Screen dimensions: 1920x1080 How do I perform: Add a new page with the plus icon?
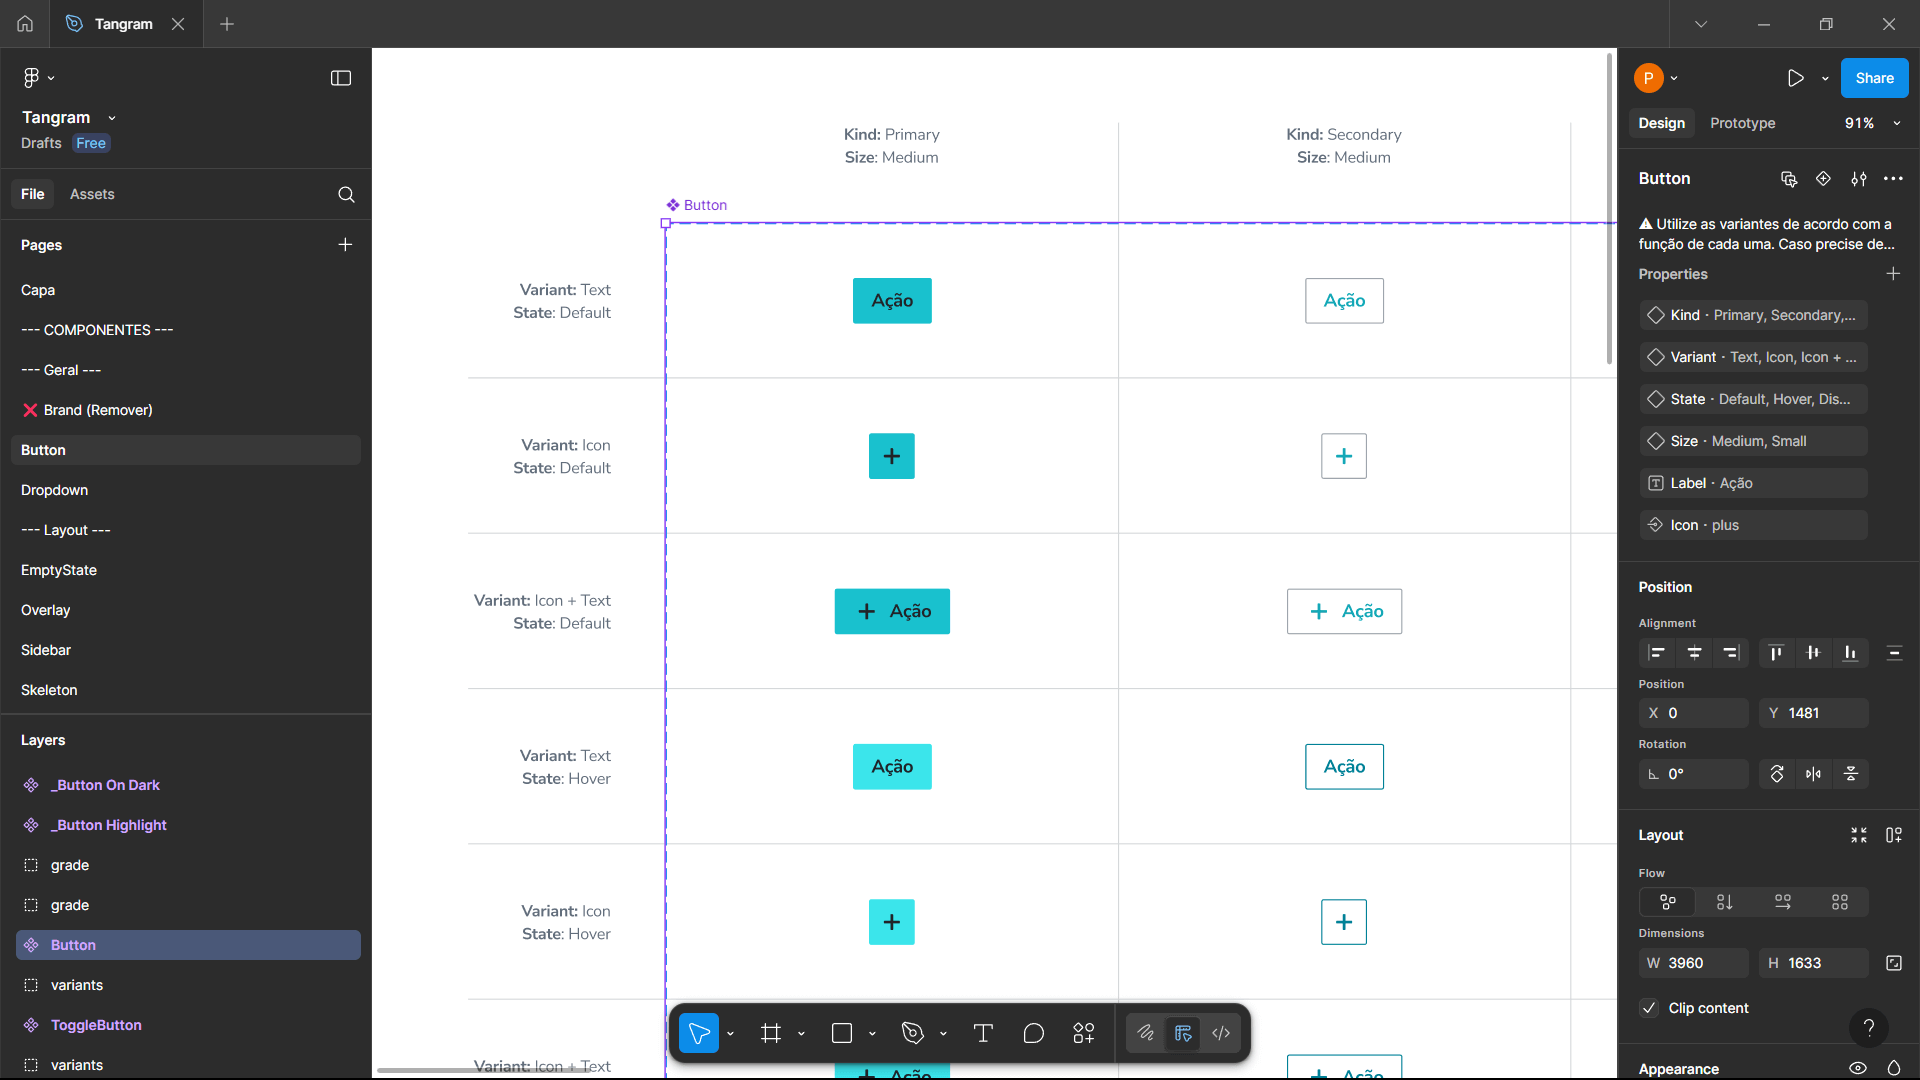(x=345, y=245)
